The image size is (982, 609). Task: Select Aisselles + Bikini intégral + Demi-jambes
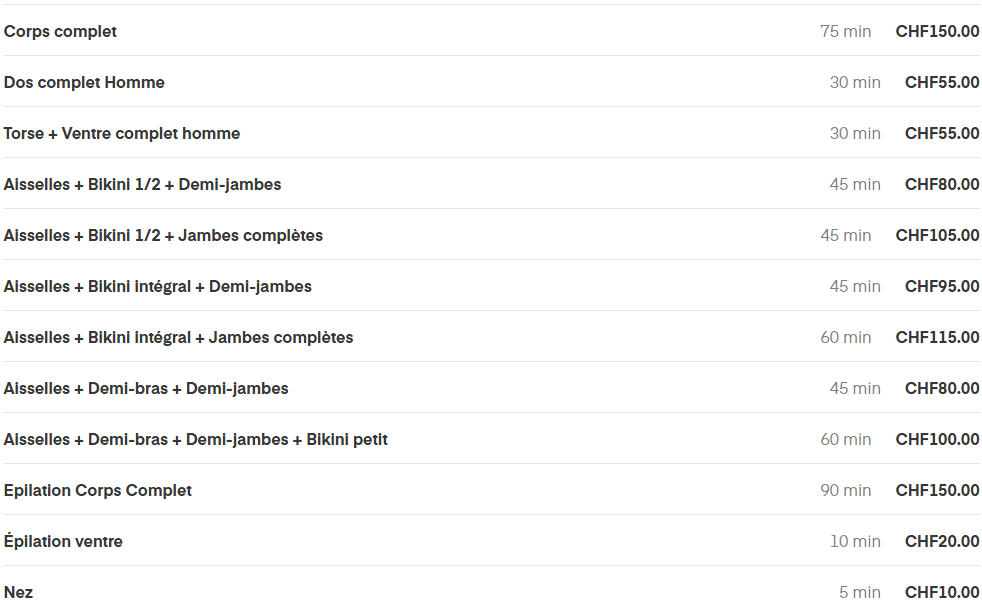(x=158, y=286)
